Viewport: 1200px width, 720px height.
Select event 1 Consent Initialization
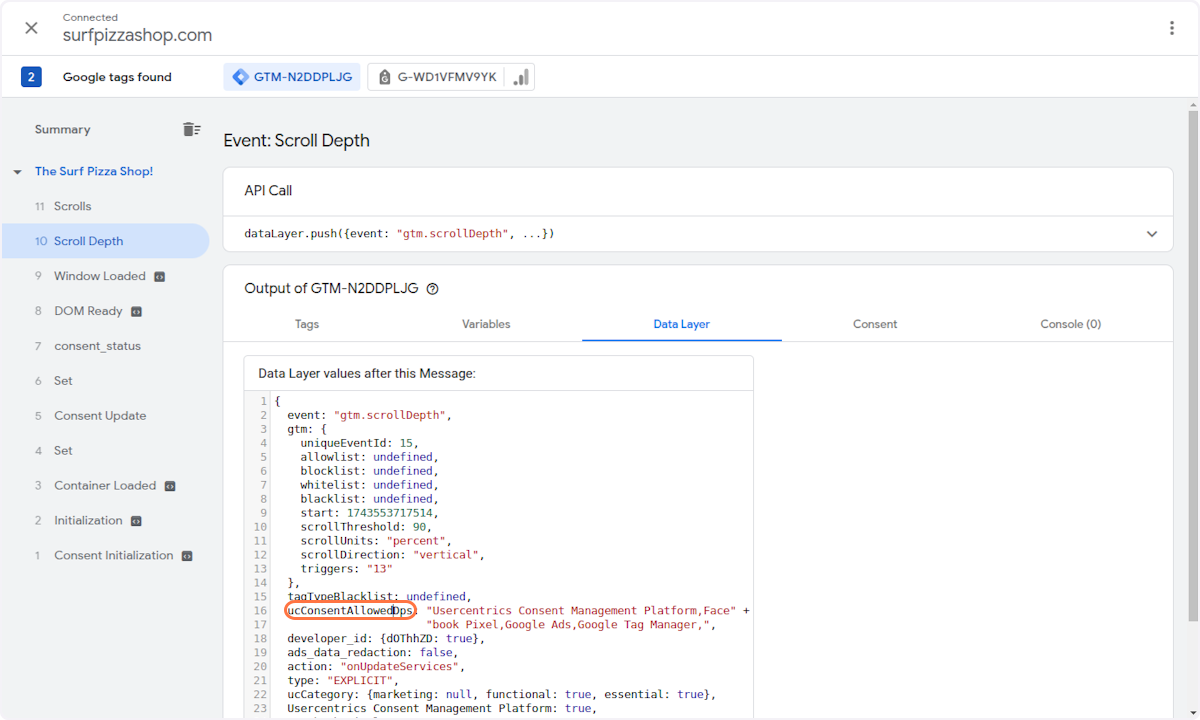[105, 556]
